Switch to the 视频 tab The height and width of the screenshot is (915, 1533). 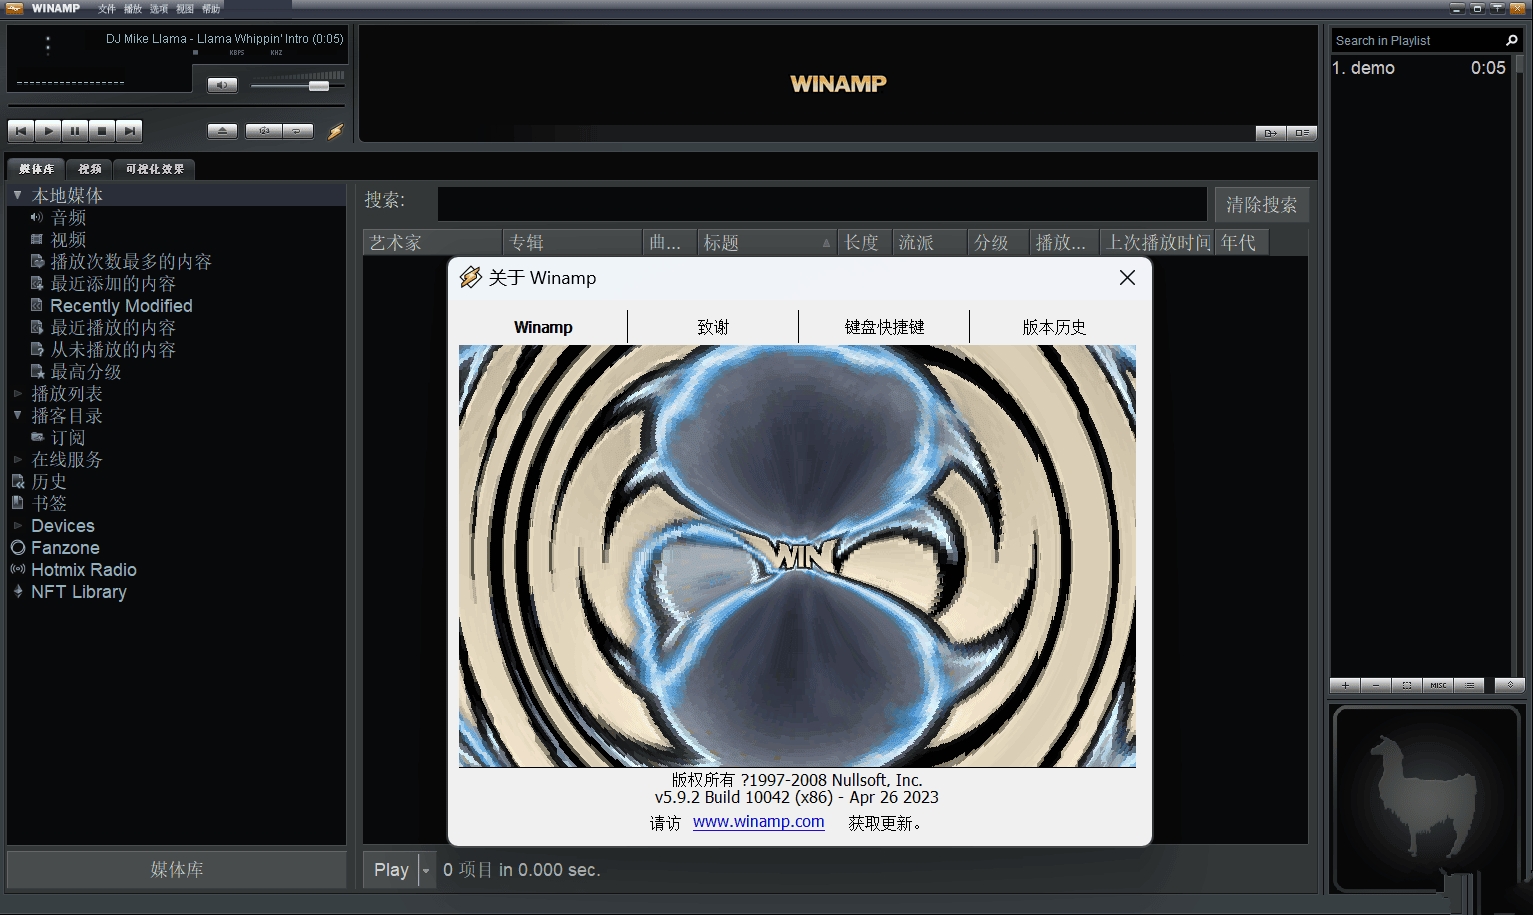coord(90,169)
